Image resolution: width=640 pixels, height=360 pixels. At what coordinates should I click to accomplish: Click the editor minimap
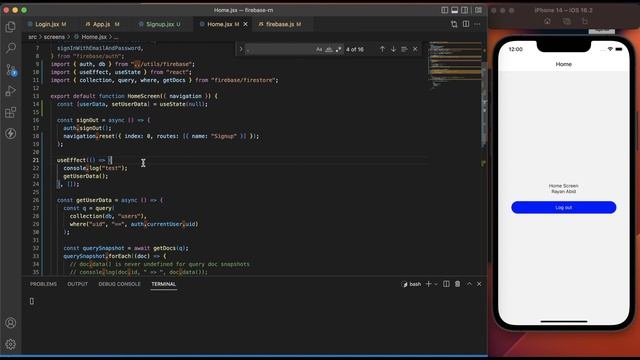(x=454, y=65)
